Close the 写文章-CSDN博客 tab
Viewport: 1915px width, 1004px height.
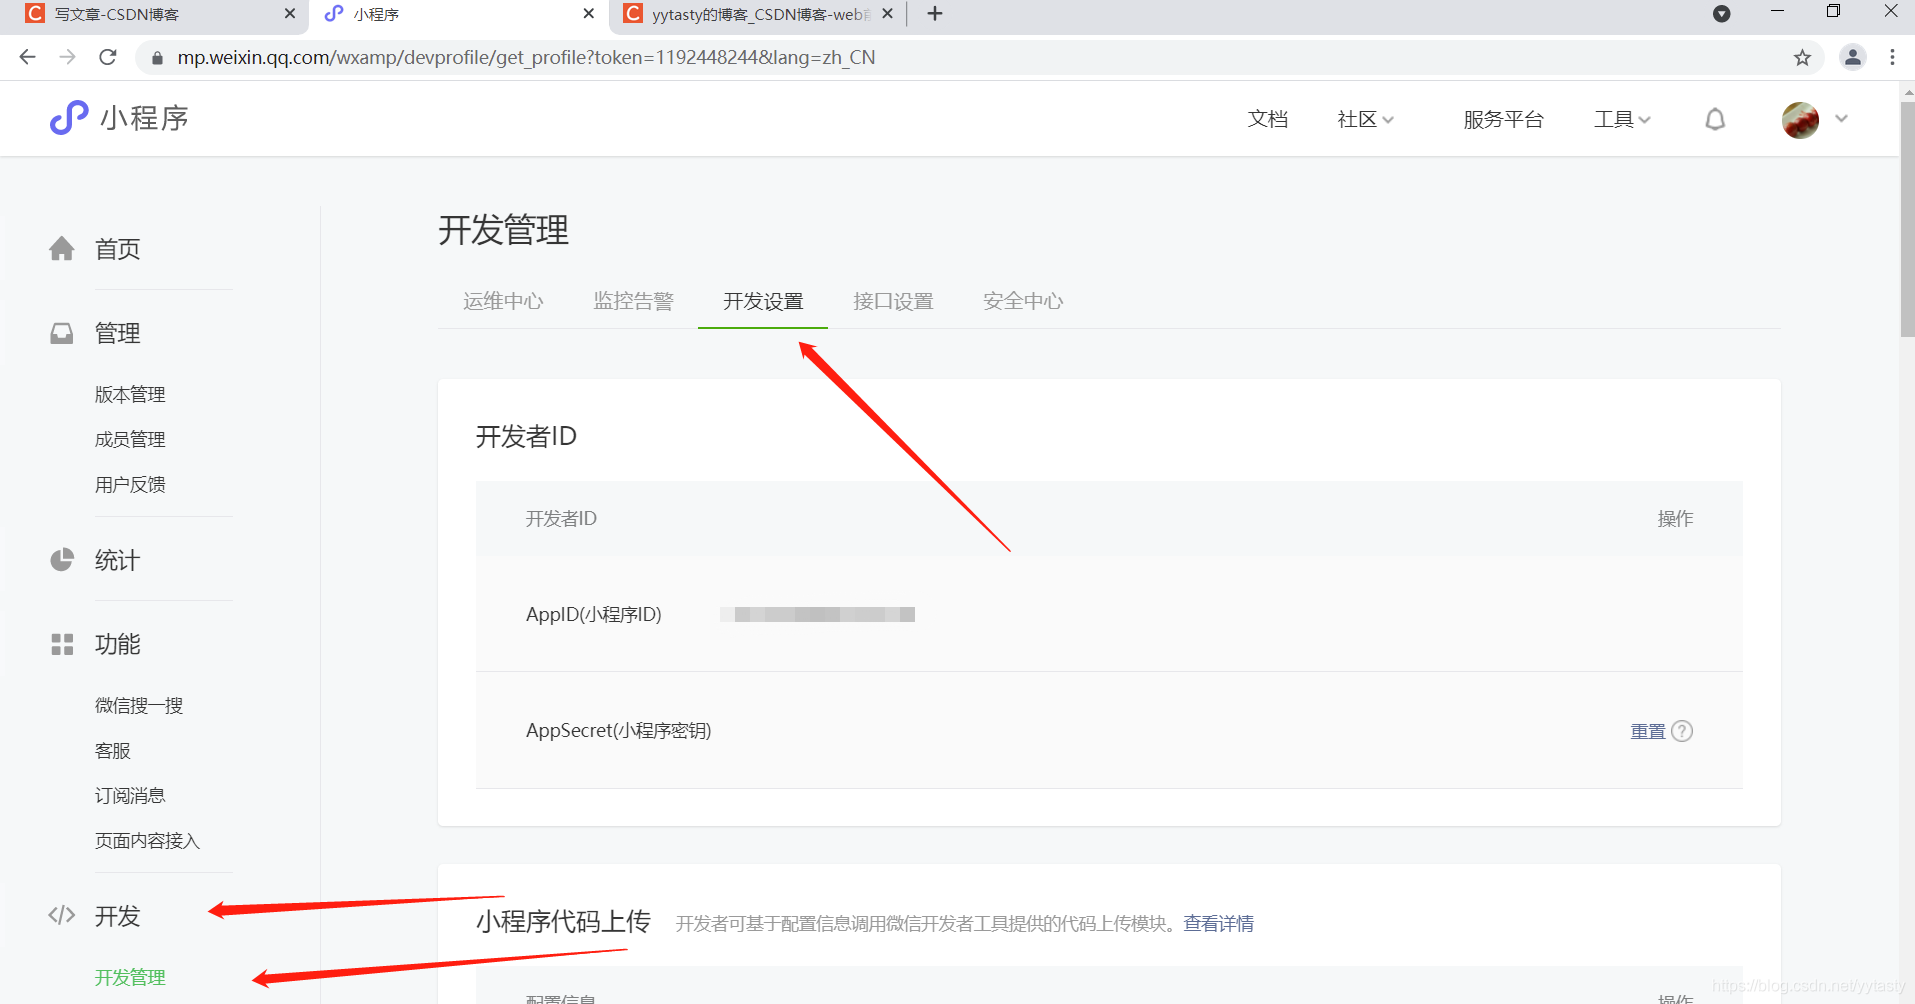290,14
